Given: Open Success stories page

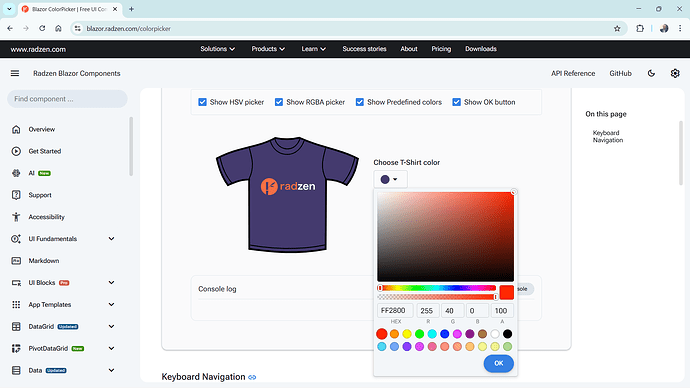Looking at the screenshot, I should tap(364, 49).
